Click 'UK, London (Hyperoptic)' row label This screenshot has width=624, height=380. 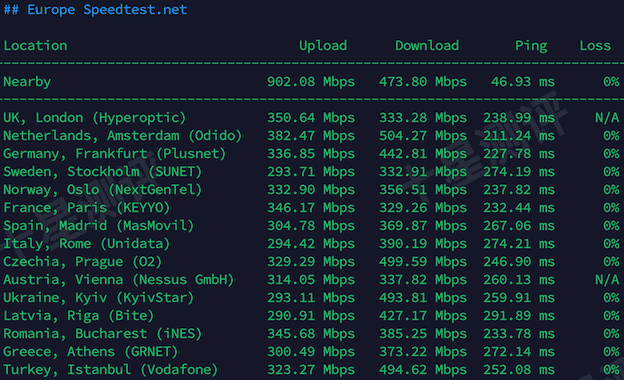point(95,118)
